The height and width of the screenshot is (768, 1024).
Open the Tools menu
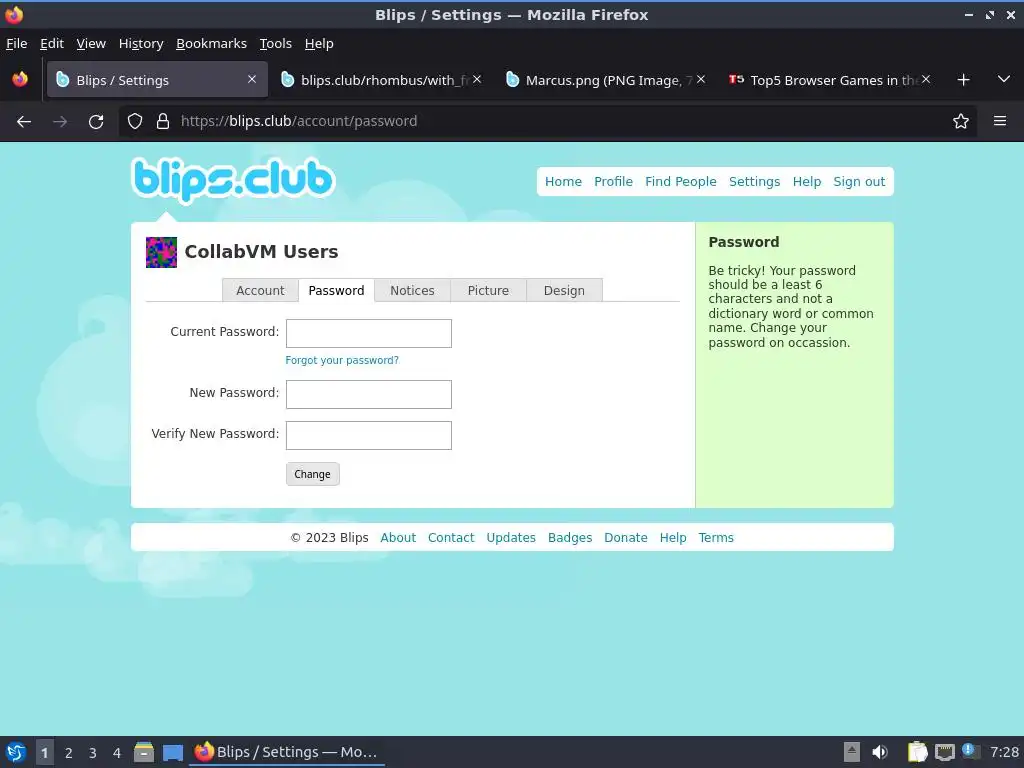[x=275, y=44]
